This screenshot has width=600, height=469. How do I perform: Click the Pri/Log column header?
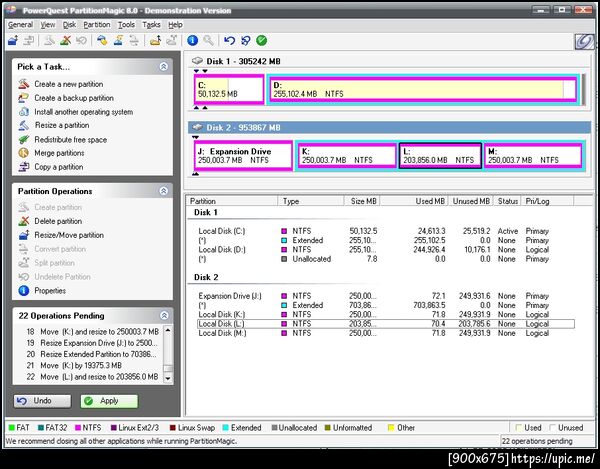[x=547, y=201]
